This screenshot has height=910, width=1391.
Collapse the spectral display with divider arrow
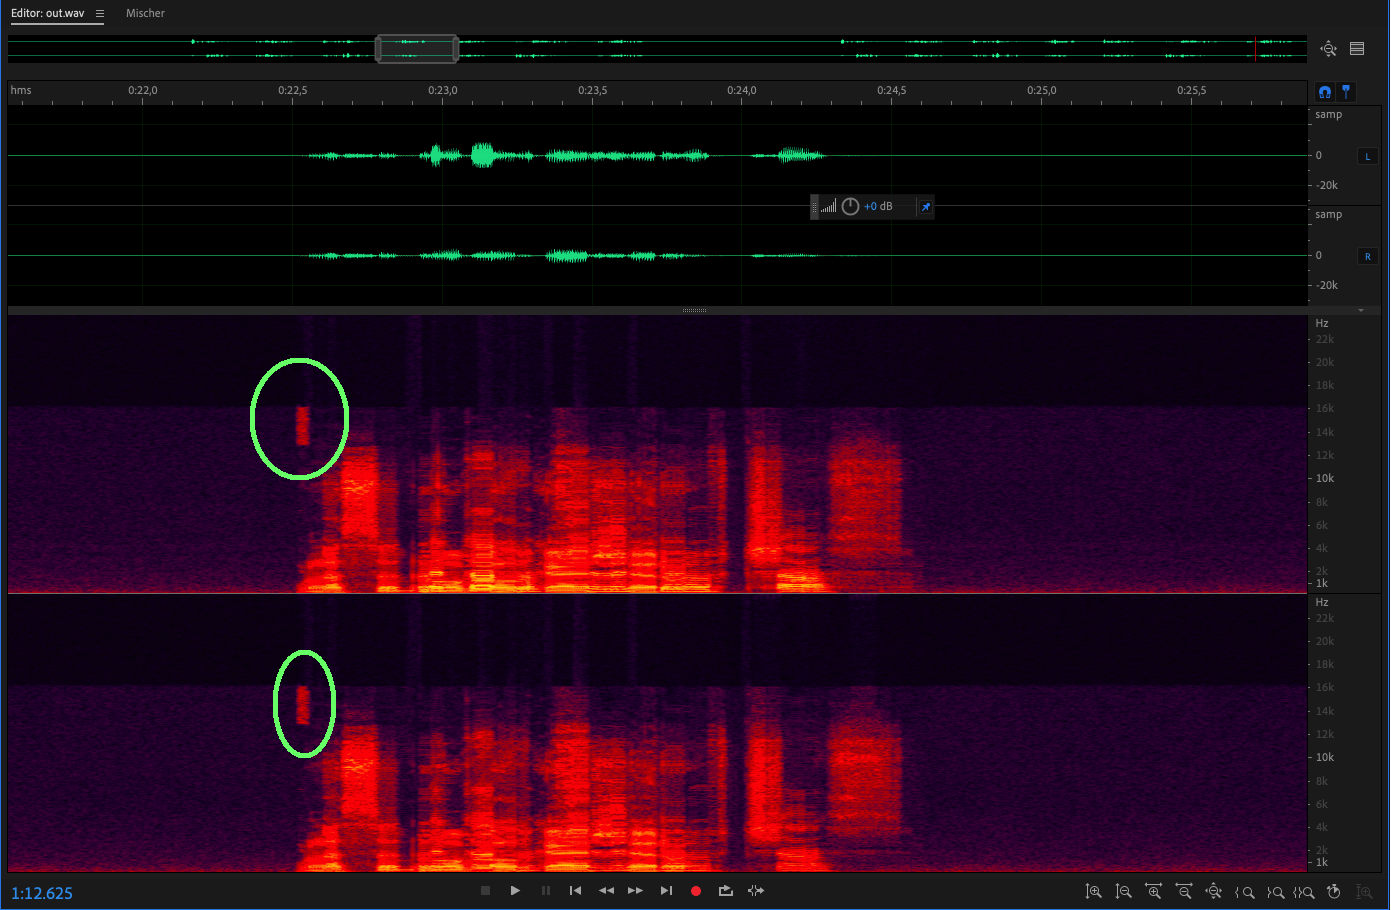pos(1361,311)
